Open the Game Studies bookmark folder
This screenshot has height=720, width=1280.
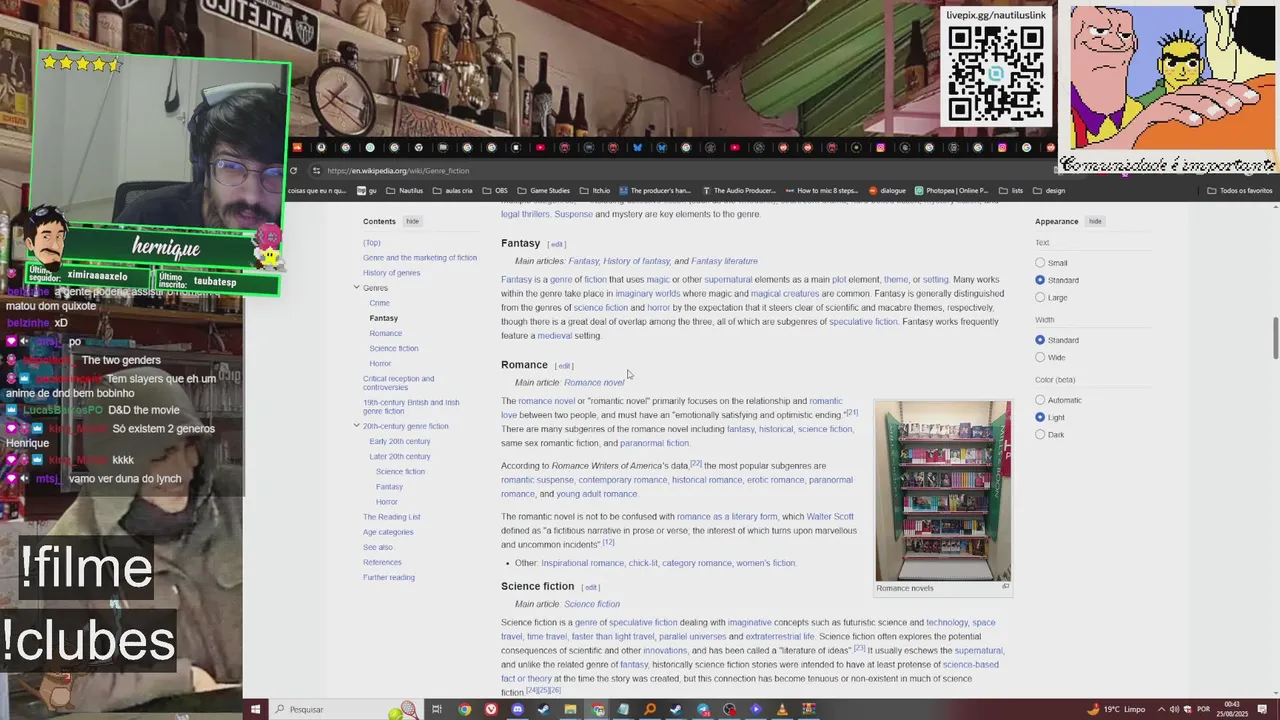point(543,190)
